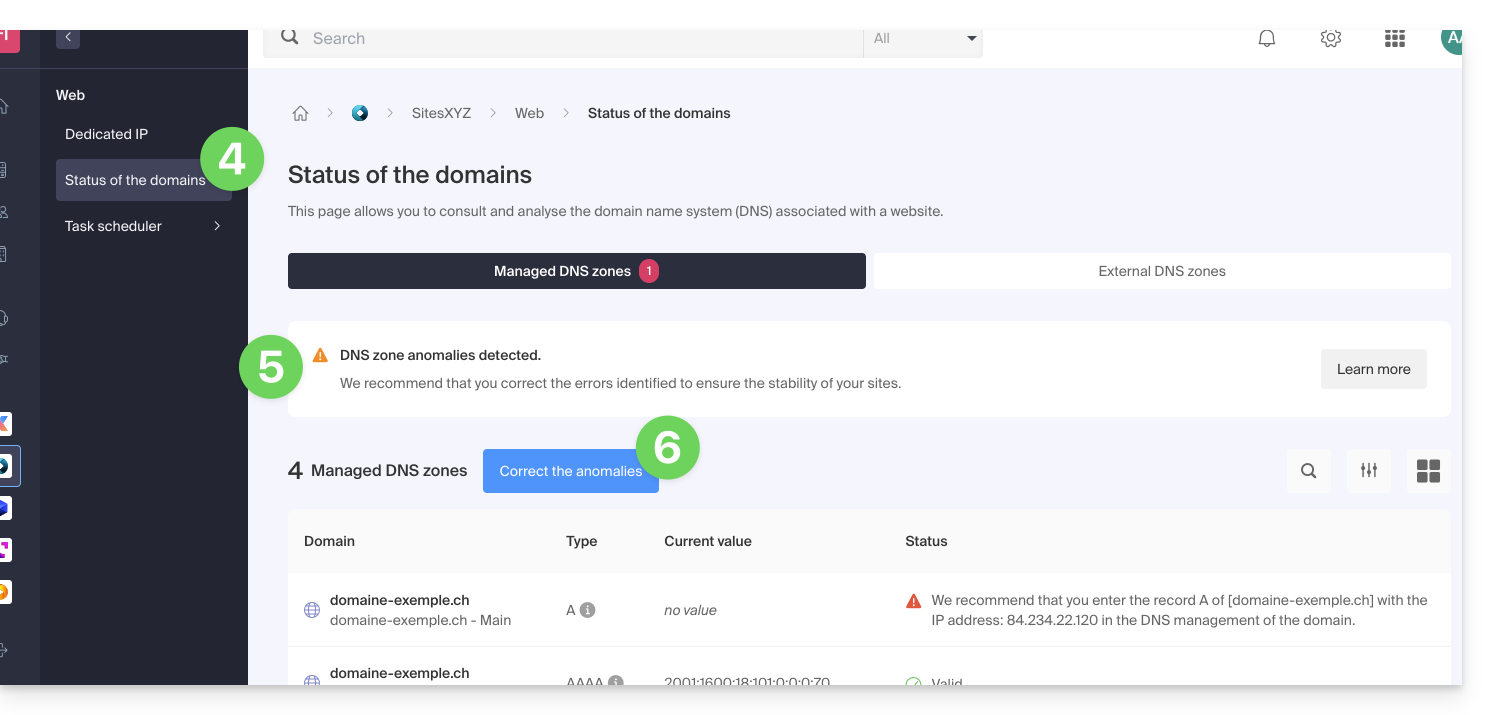Screen dimensions: 1492x715
Task: Switch to Managed DNS zones tab
Action: [x=576, y=271]
